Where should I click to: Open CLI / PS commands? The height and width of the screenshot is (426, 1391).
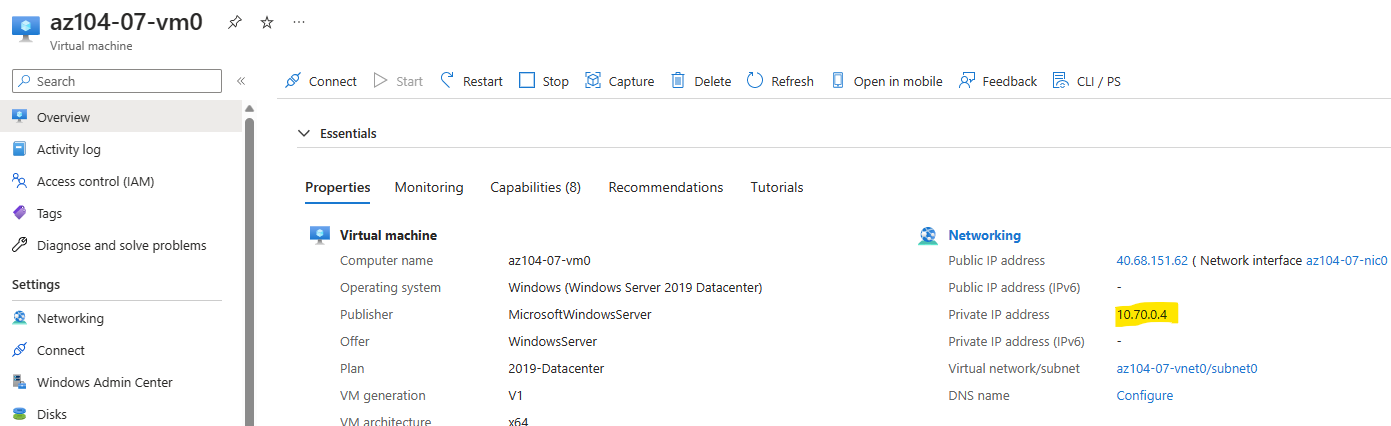pyautogui.click(x=1086, y=81)
